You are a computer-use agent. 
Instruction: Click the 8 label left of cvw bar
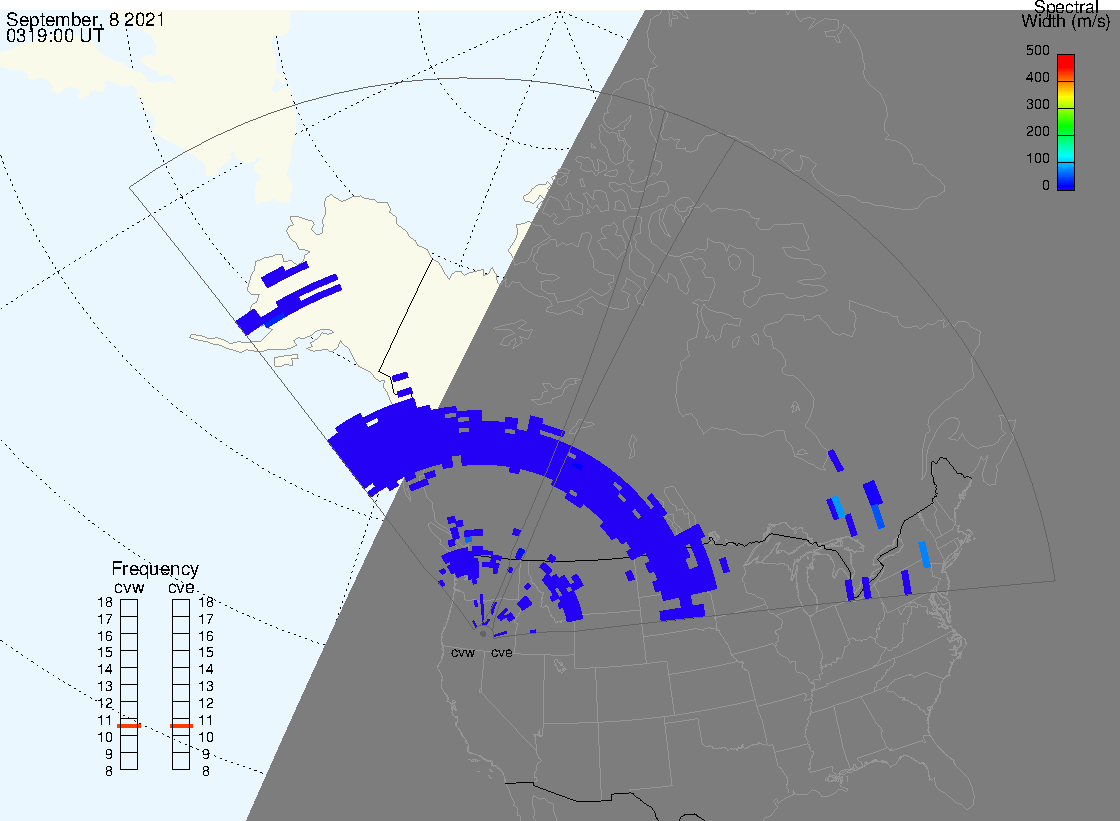pyautogui.click(x=109, y=771)
